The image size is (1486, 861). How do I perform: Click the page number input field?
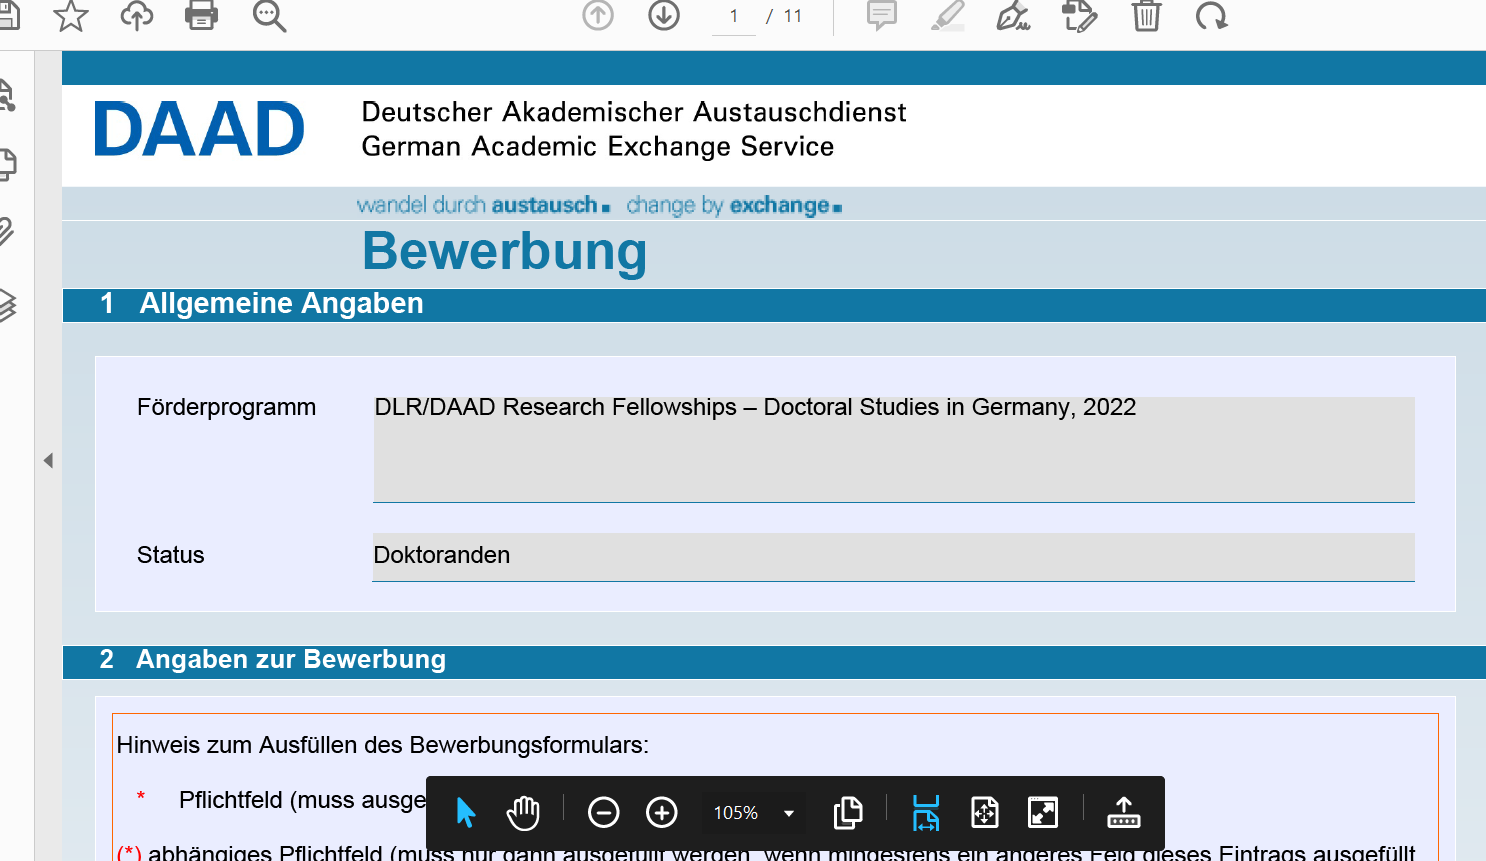[x=733, y=16]
